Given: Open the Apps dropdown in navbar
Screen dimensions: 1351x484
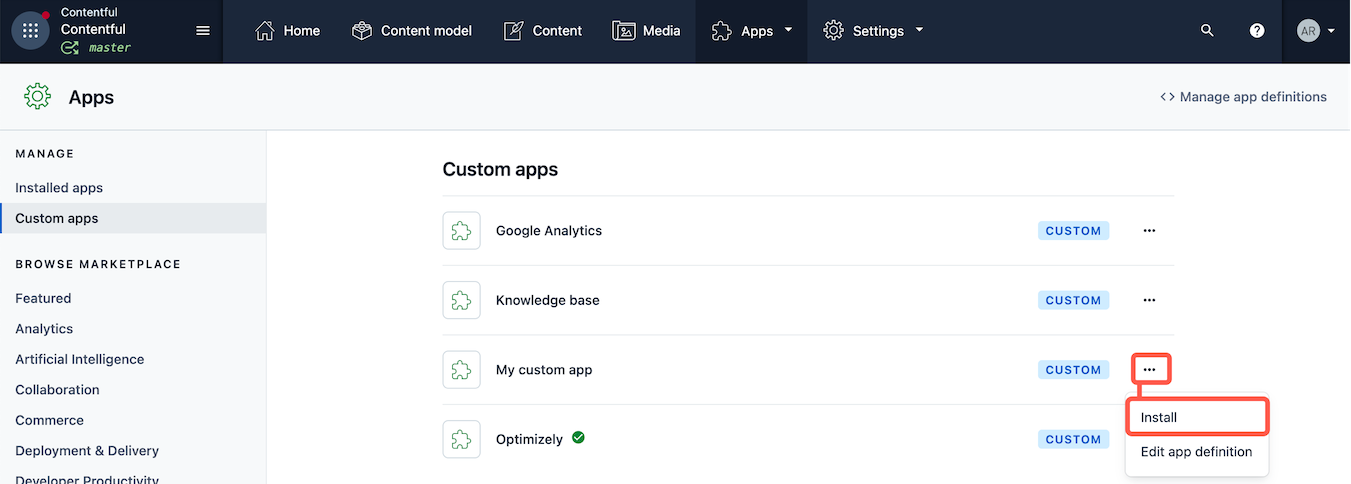Looking at the screenshot, I should (751, 31).
